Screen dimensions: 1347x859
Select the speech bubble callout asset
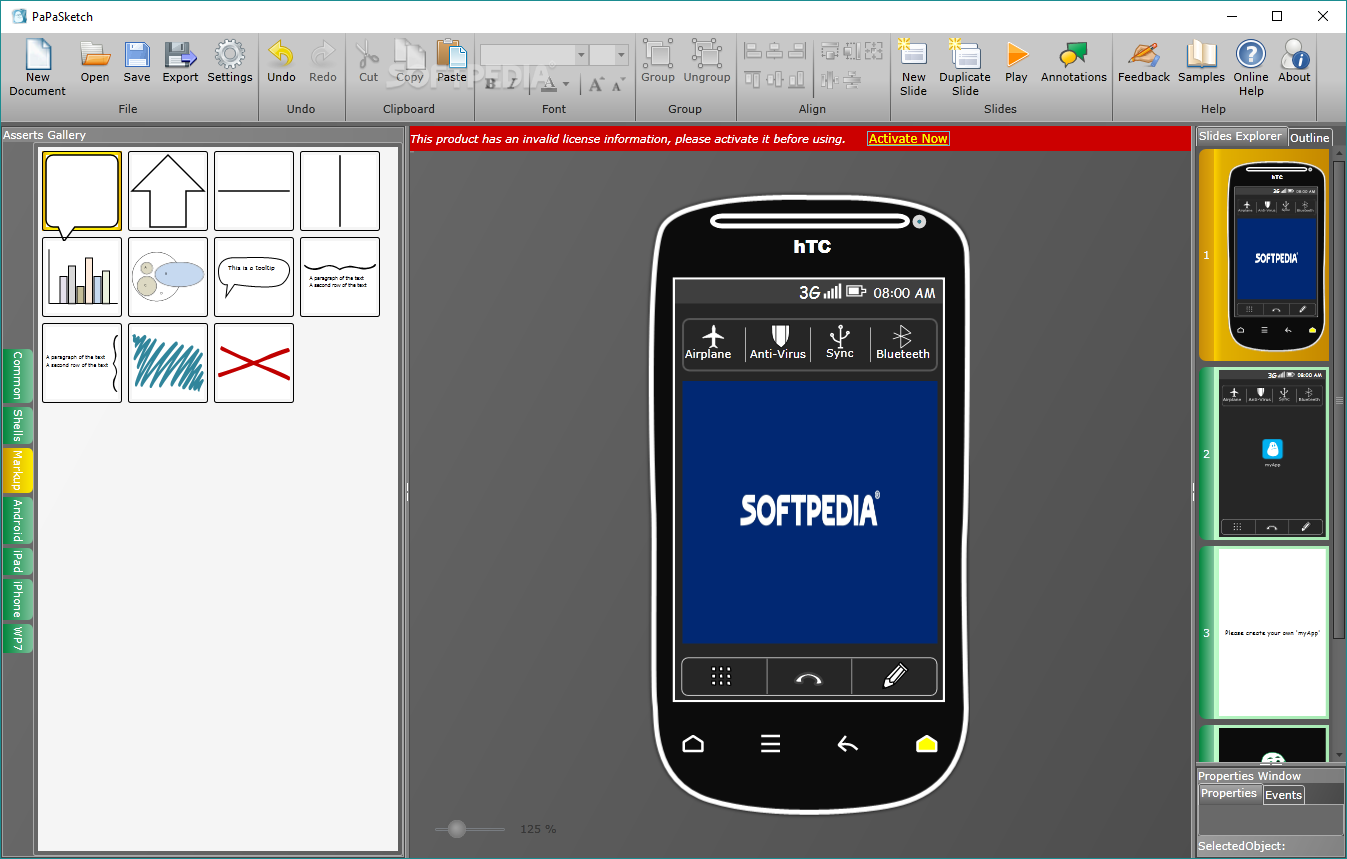tap(82, 191)
